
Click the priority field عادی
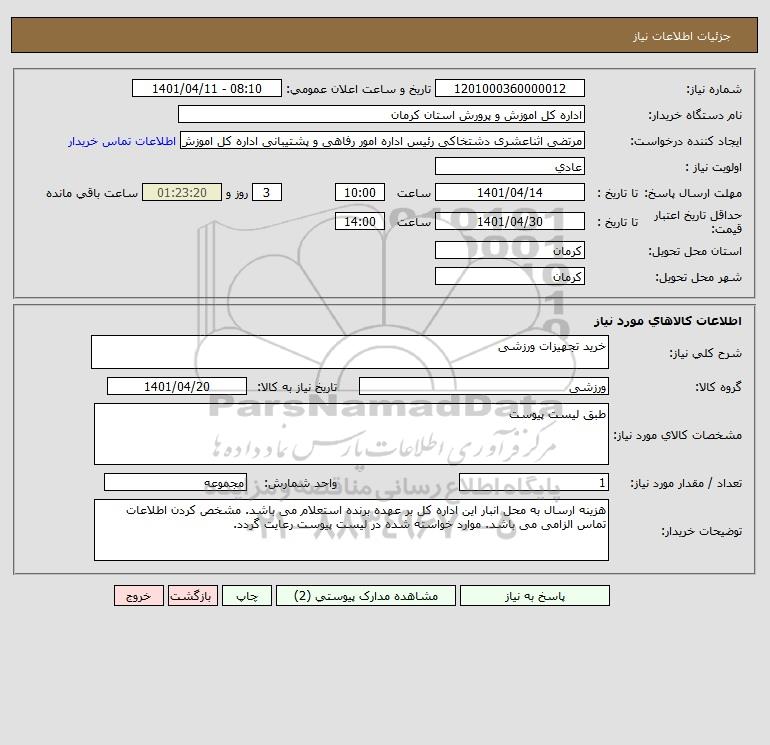pyautogui.click(x=510, y=166)
